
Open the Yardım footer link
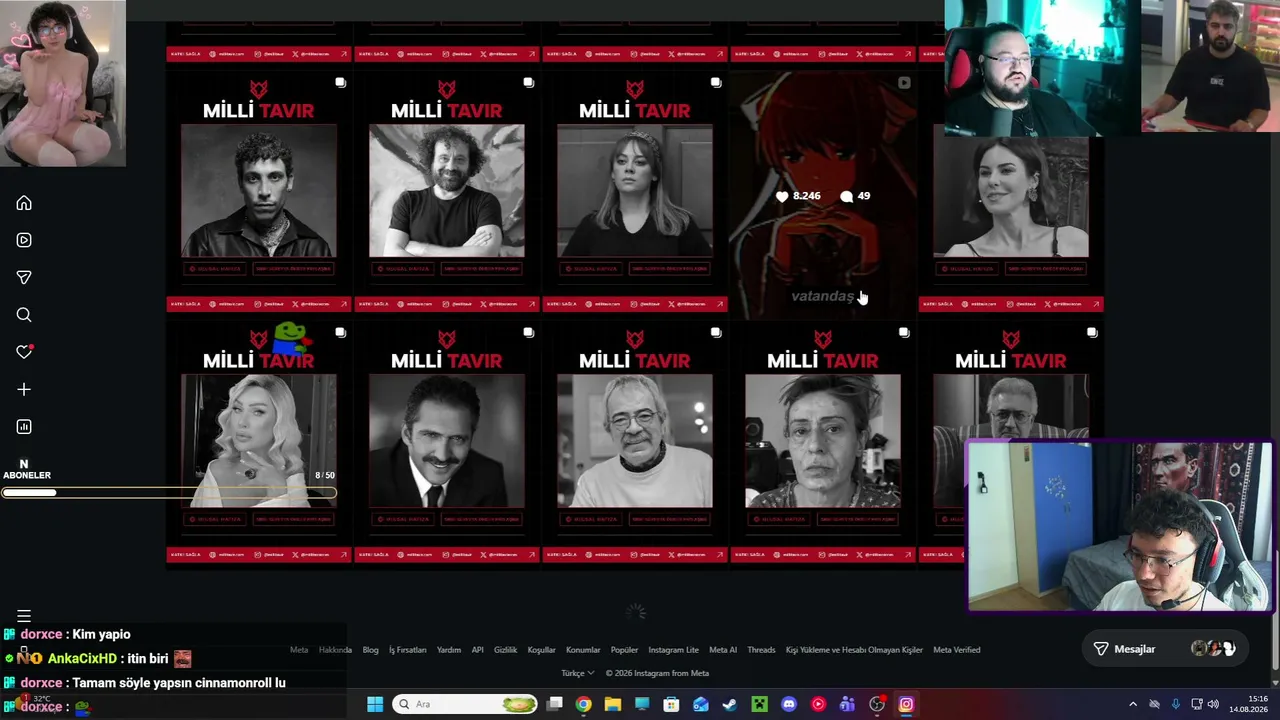pyautogui.click(x=449, y=650)
